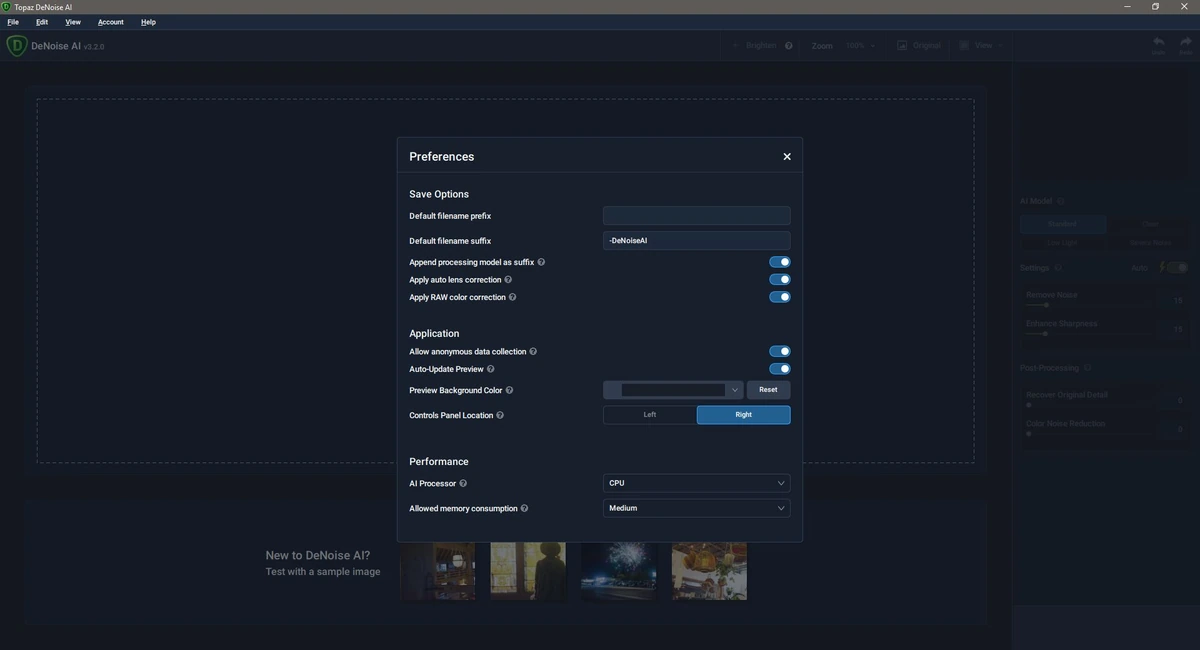Screen dimensions: 1200x650
Task: Select the Severe Noise AI model button
Action: (1150, 243)
